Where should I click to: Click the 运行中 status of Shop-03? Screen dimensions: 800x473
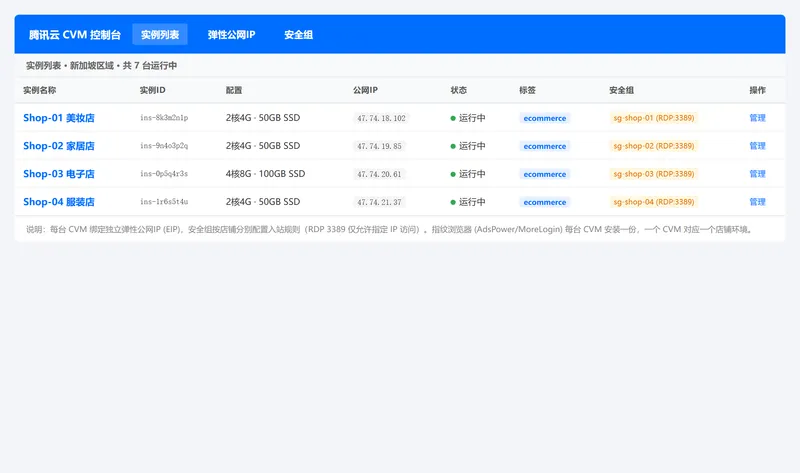[468, 174]
